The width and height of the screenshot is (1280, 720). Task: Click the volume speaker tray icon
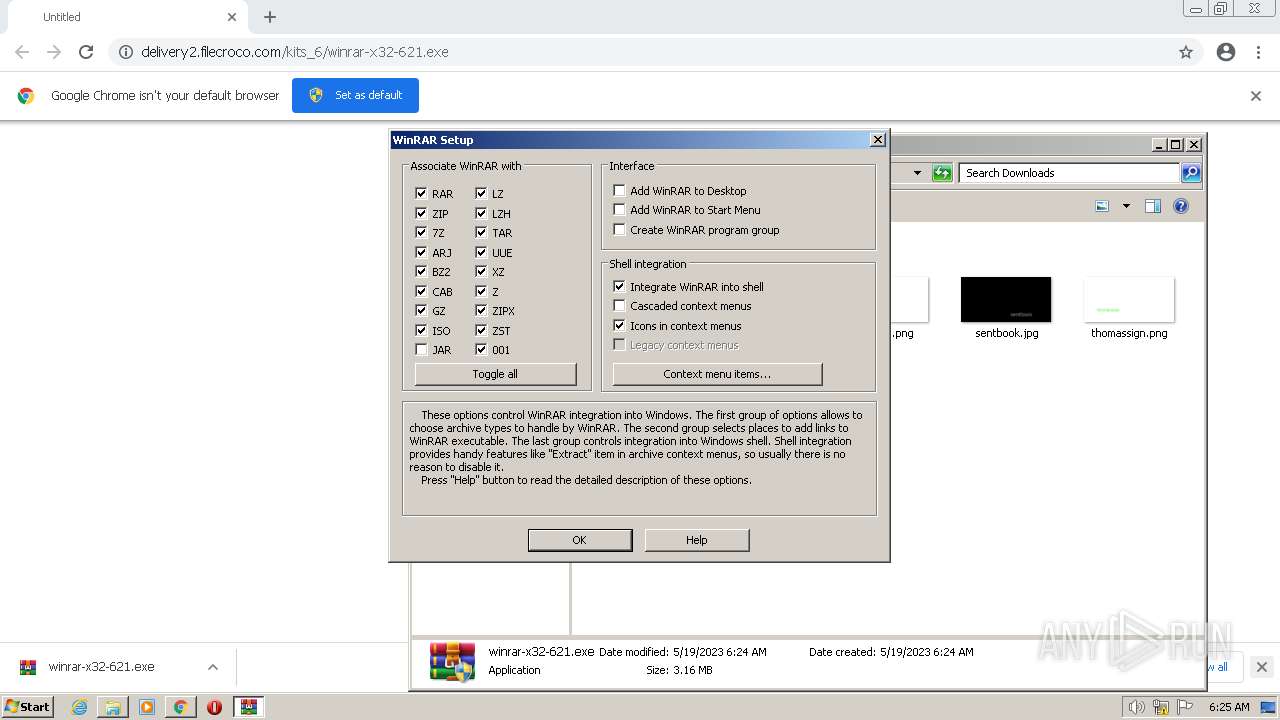click(x=1137, y=707)
